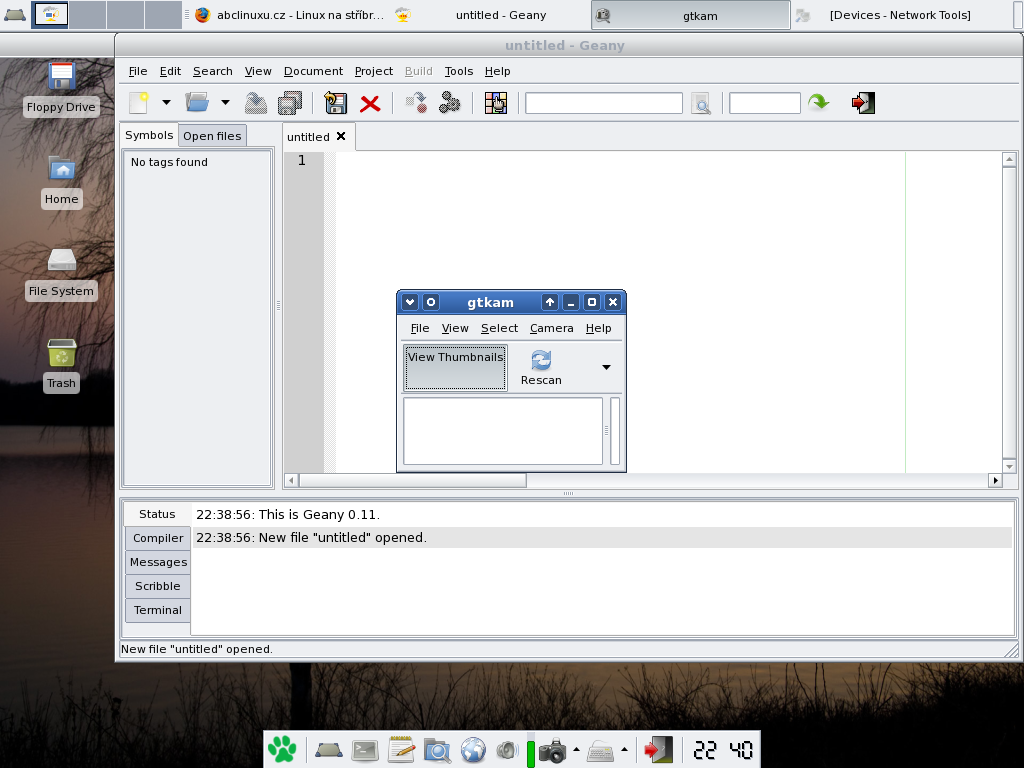
Task: Toggle gtkam window stick button
Action: (x=431, y=302)
